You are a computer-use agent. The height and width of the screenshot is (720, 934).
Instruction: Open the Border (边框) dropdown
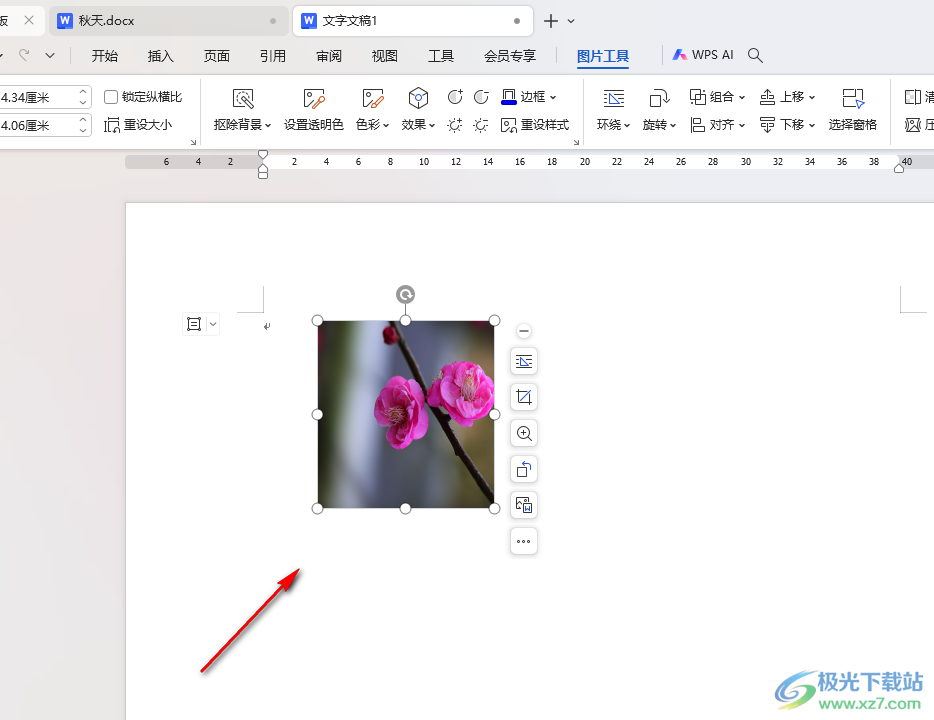(528, 96)
